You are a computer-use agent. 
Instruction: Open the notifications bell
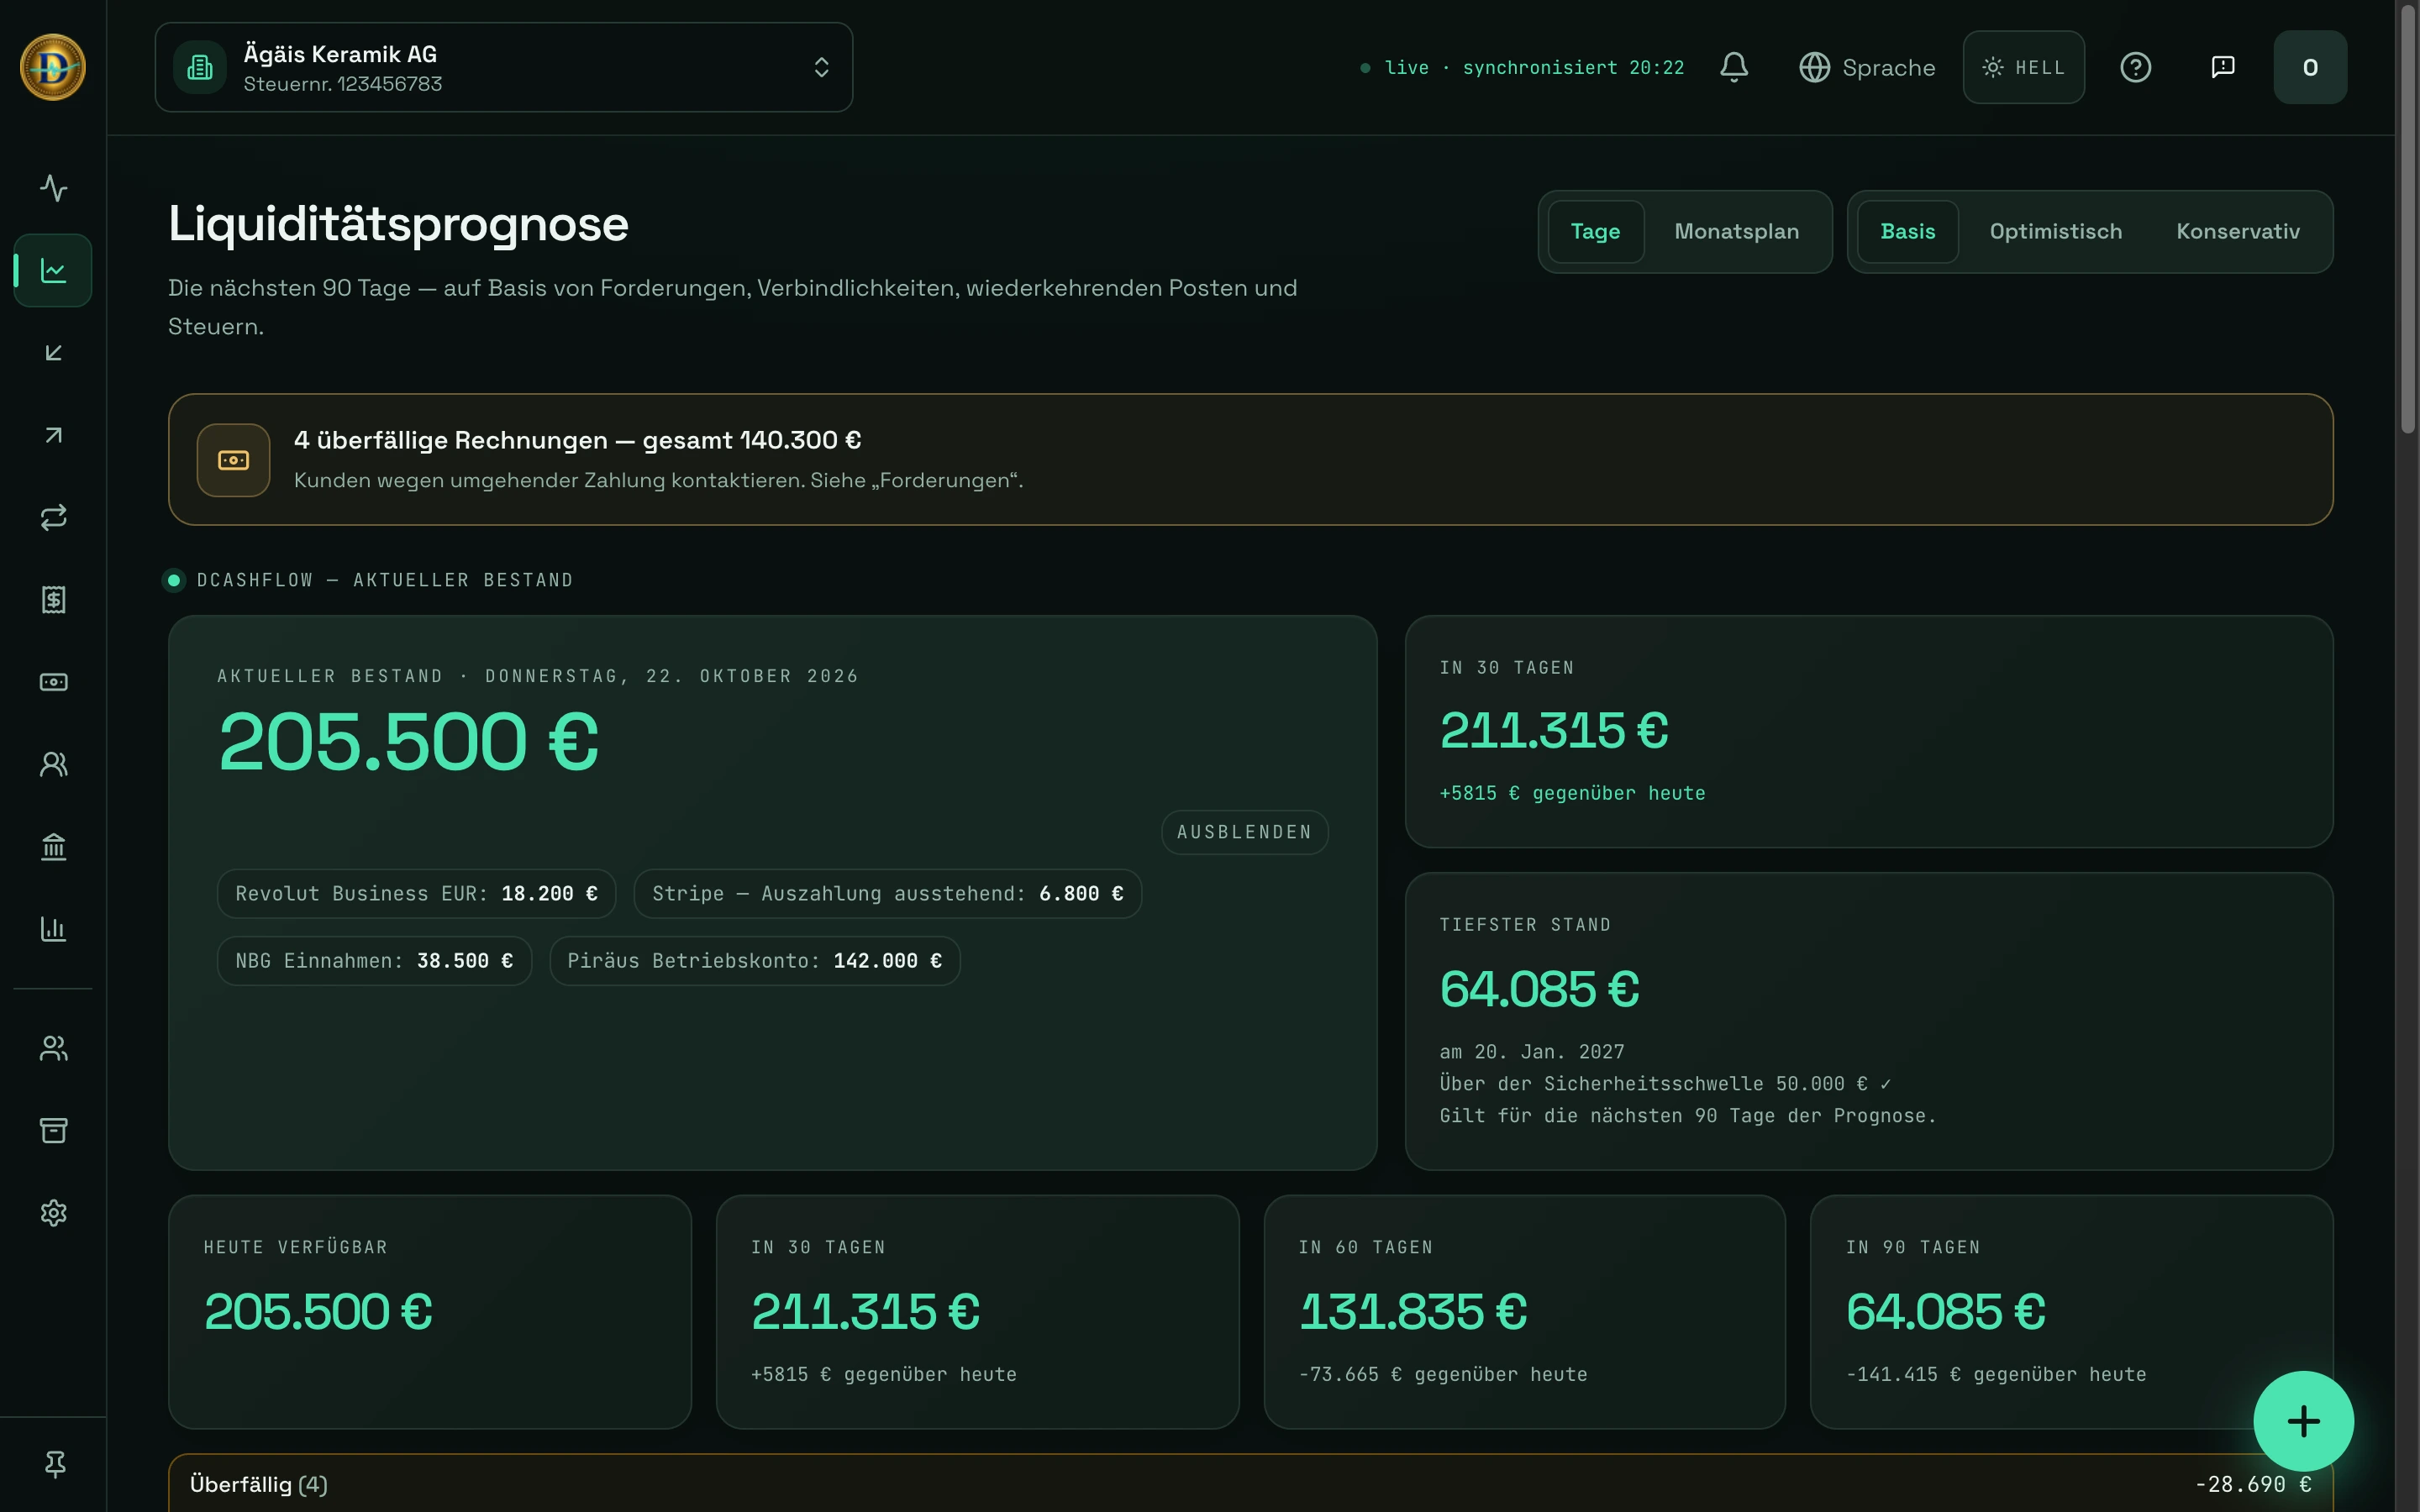pos(1734,67)
